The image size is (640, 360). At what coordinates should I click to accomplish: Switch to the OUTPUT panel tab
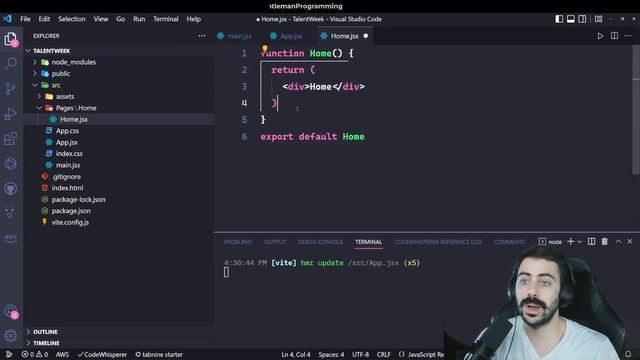pyautogui.click(x=275, y=242)
